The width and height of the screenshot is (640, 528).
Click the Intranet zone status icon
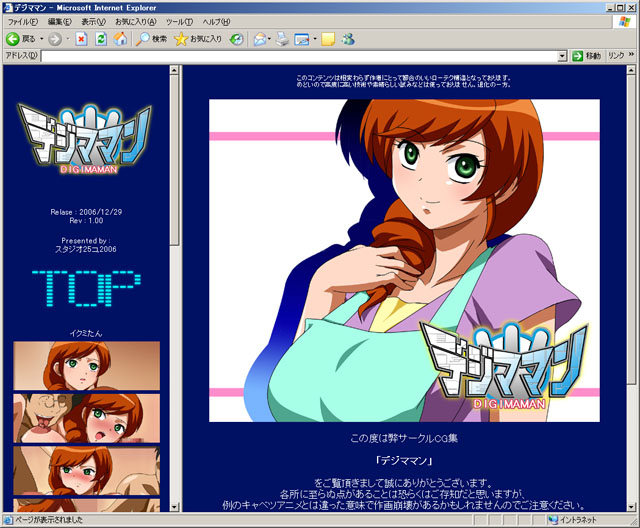pyautogui.click(x=553, y=520)
